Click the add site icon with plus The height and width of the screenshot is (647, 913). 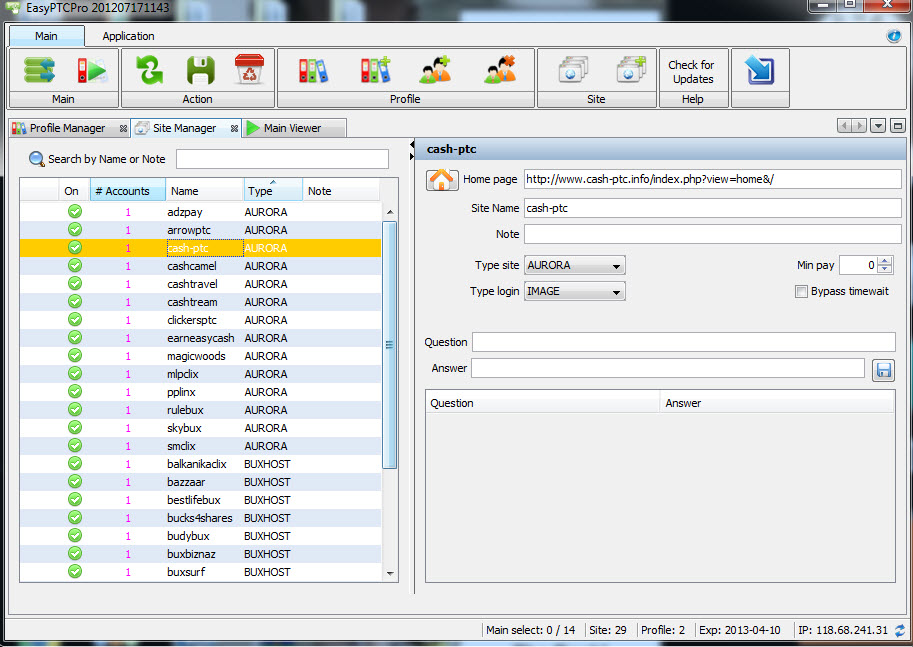pos(632,69)
